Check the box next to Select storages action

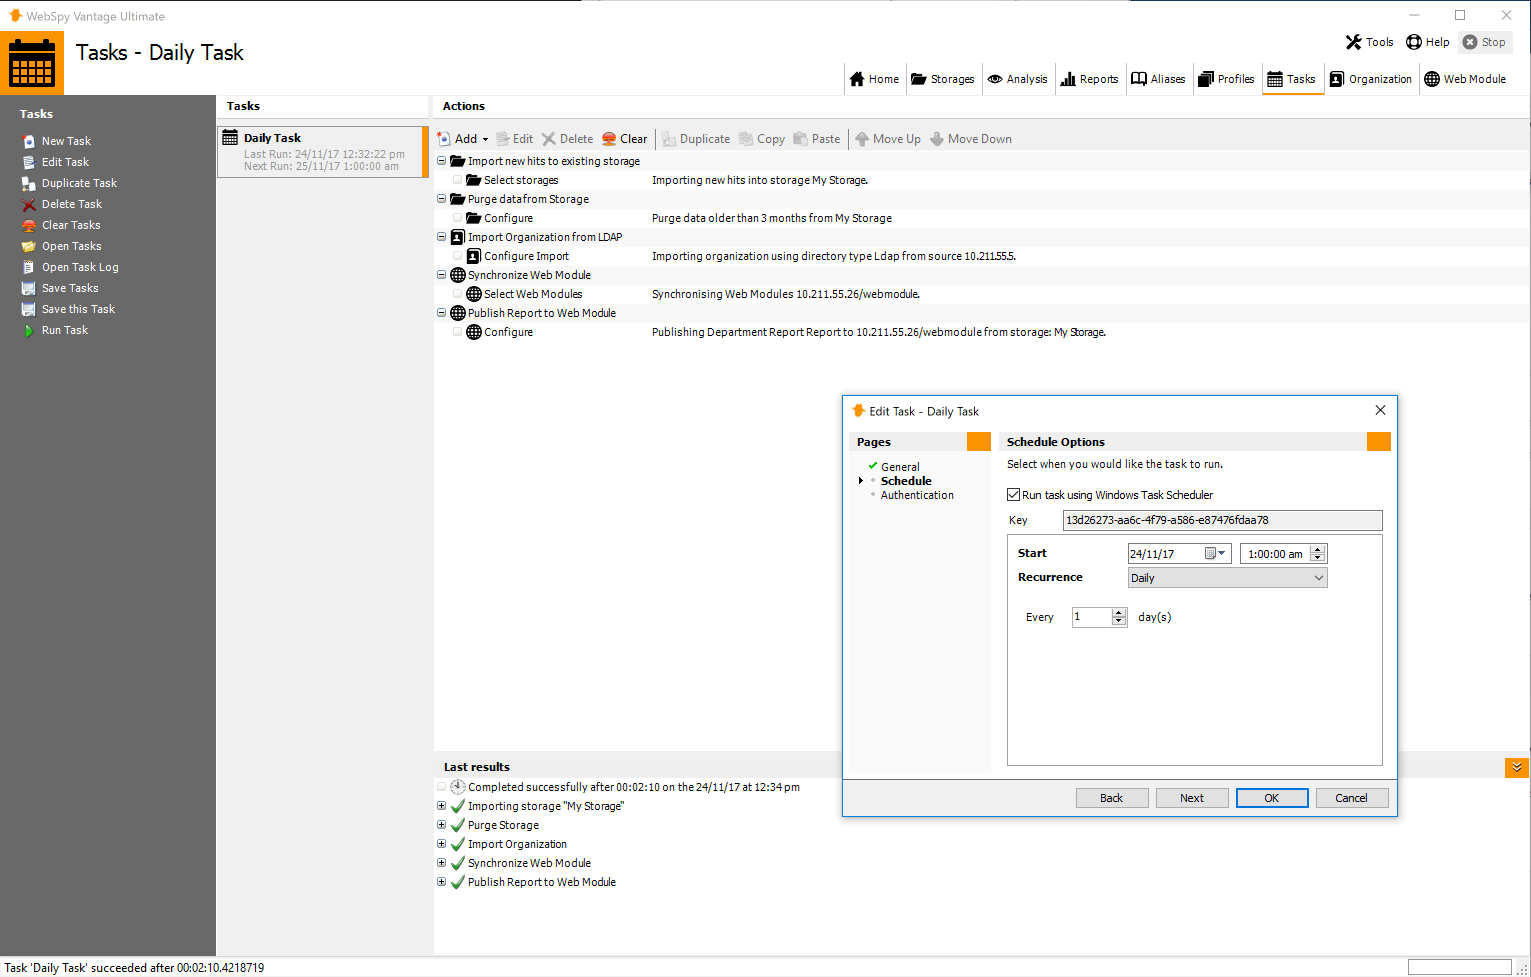(x=458, y=180)
